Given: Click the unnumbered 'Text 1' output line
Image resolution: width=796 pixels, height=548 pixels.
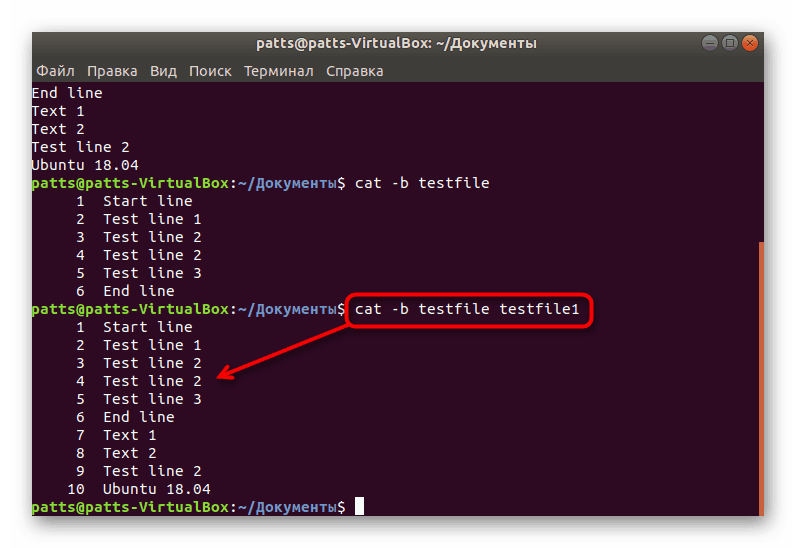Looking at the screenshot, I should (x=58, y=111).
